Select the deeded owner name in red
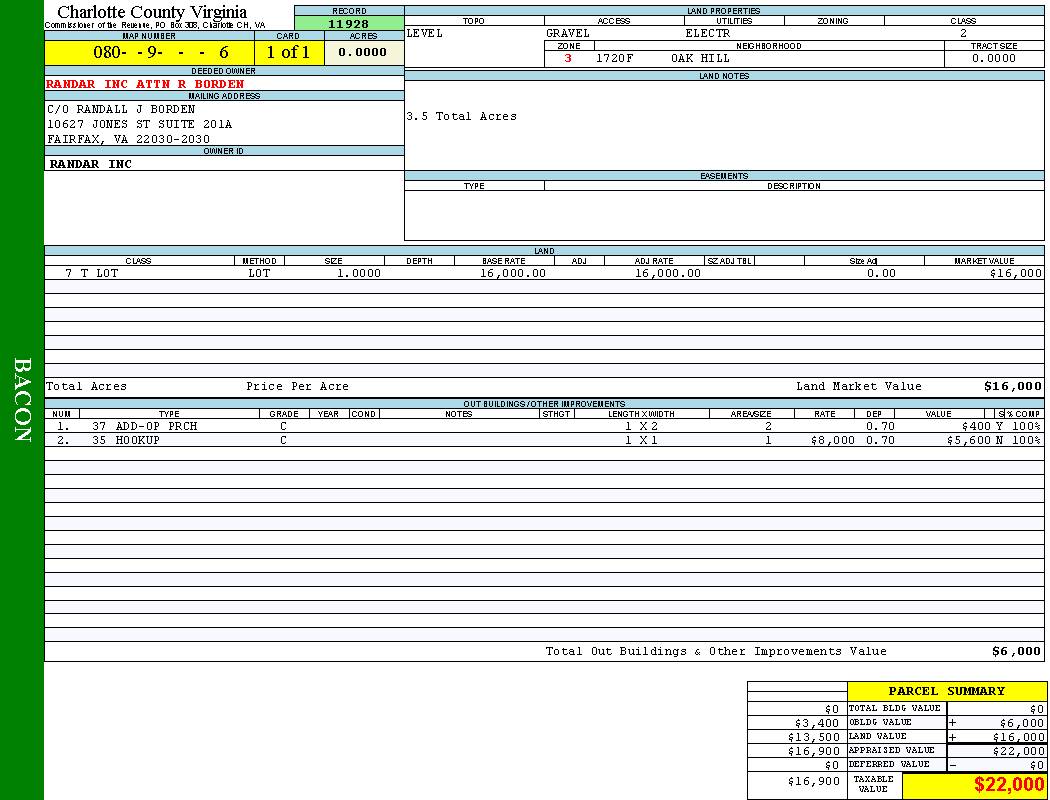 click(x=145, y=84)
